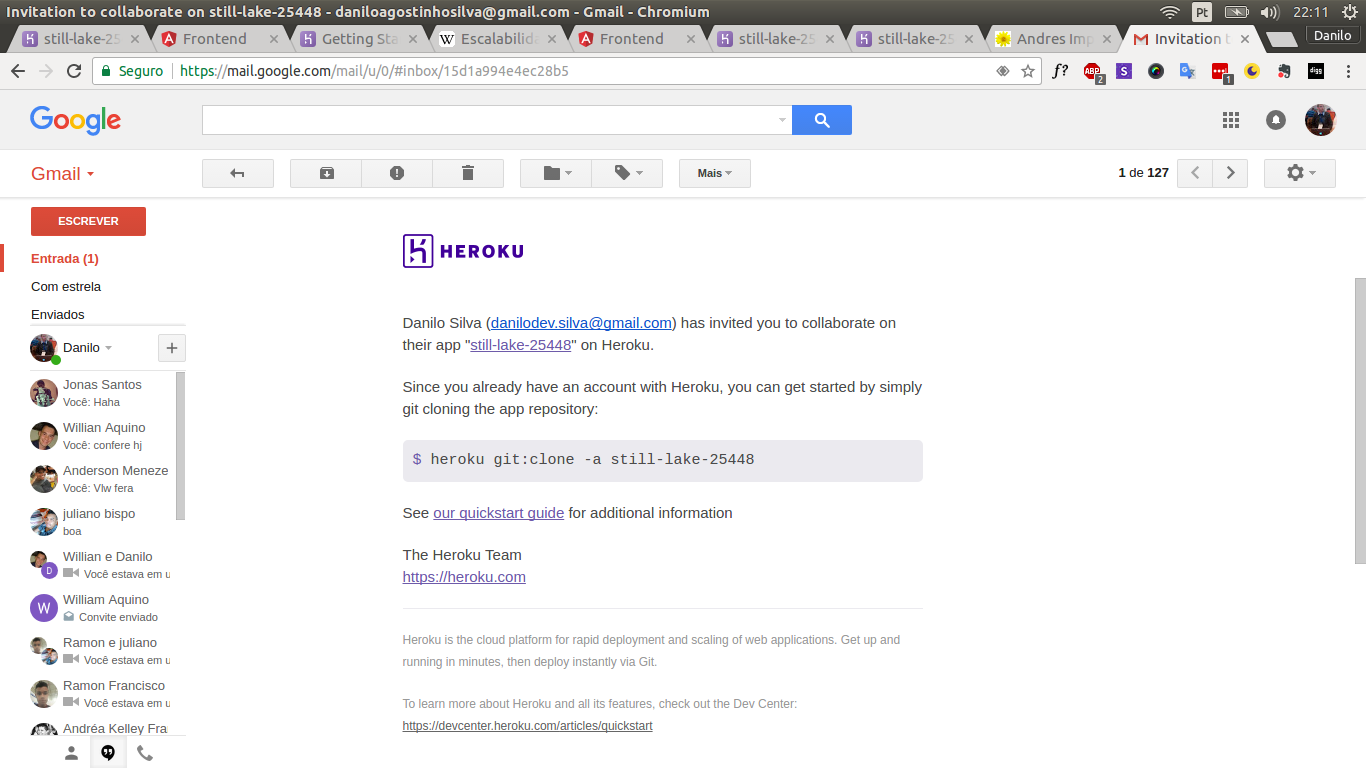Delete email with trash icon
Screen dimensions: 1366x768
pyautogui.click(x=468, y=173)
